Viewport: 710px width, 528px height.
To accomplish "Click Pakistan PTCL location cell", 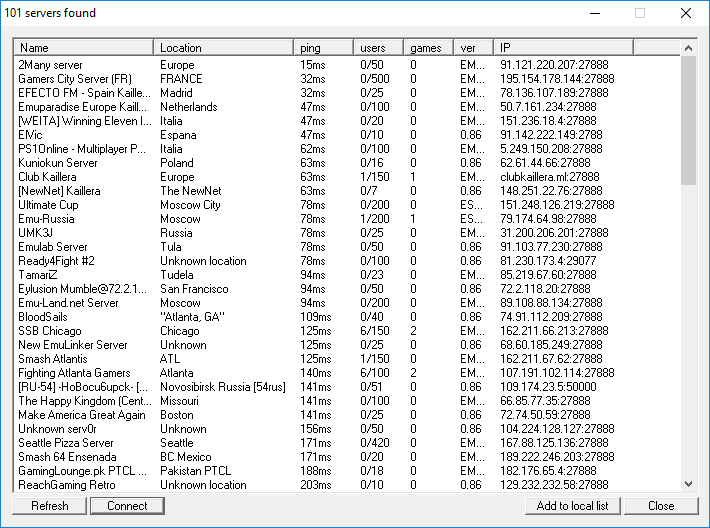I will pos(196,472).
